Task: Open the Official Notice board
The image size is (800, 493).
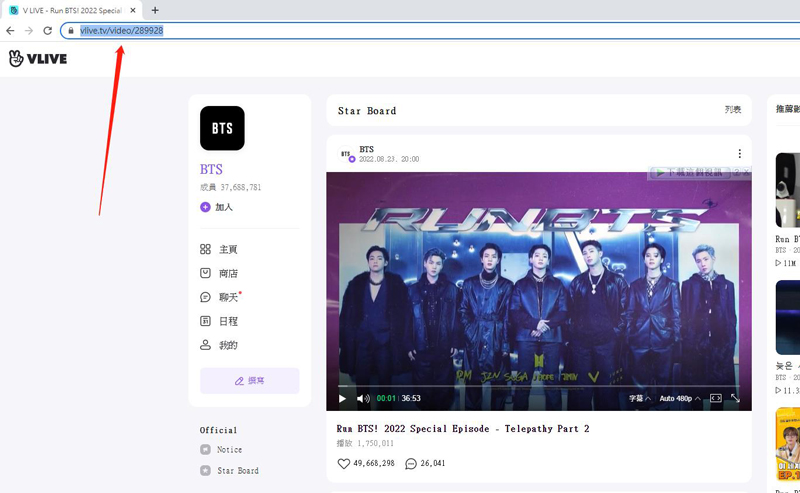Action: (221, 450)
